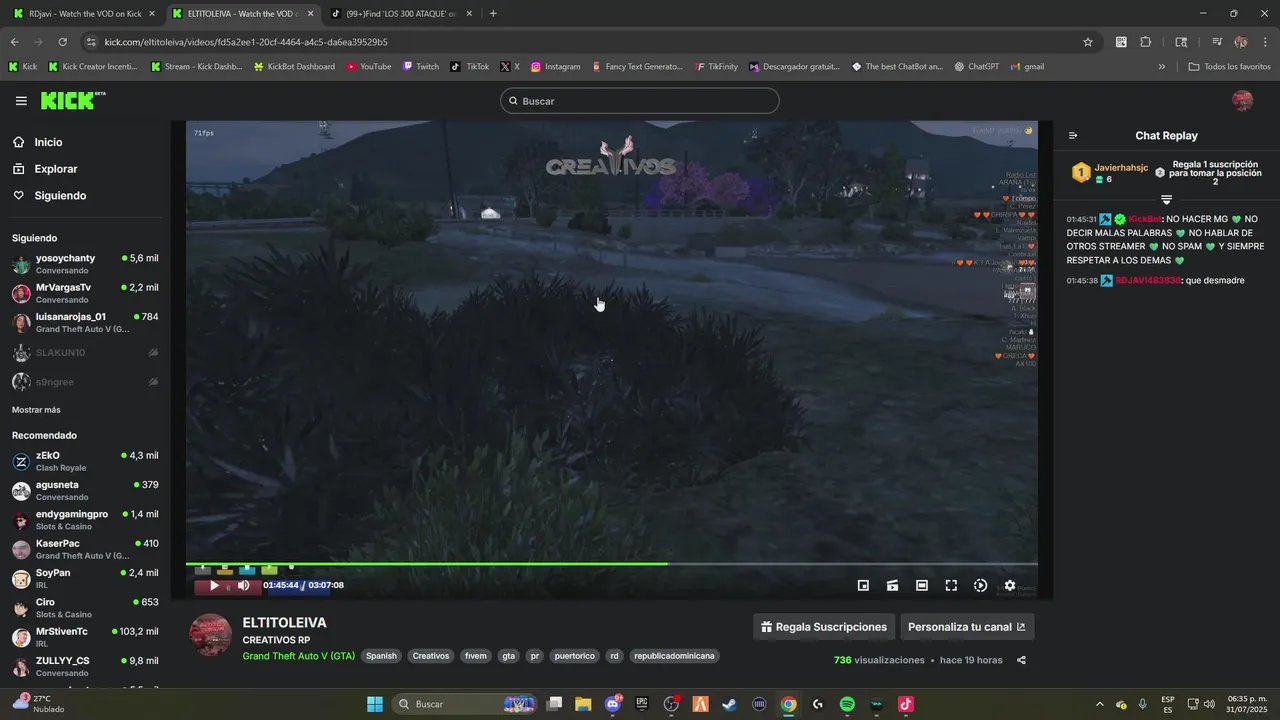
Task: Open video player settings gear
Action: 1010,585
